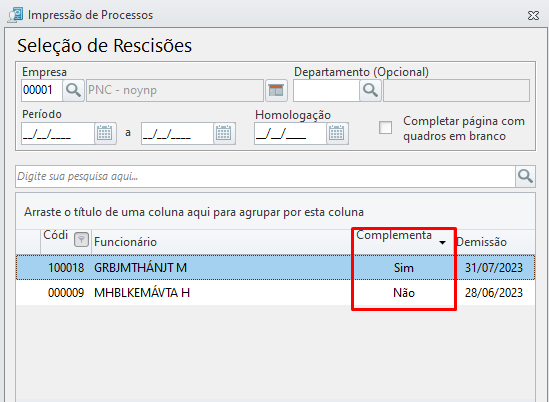Open the Código column filter icon
Viewport: 549px width, 402px height.
pyautogui.click(x=81, y=240)
